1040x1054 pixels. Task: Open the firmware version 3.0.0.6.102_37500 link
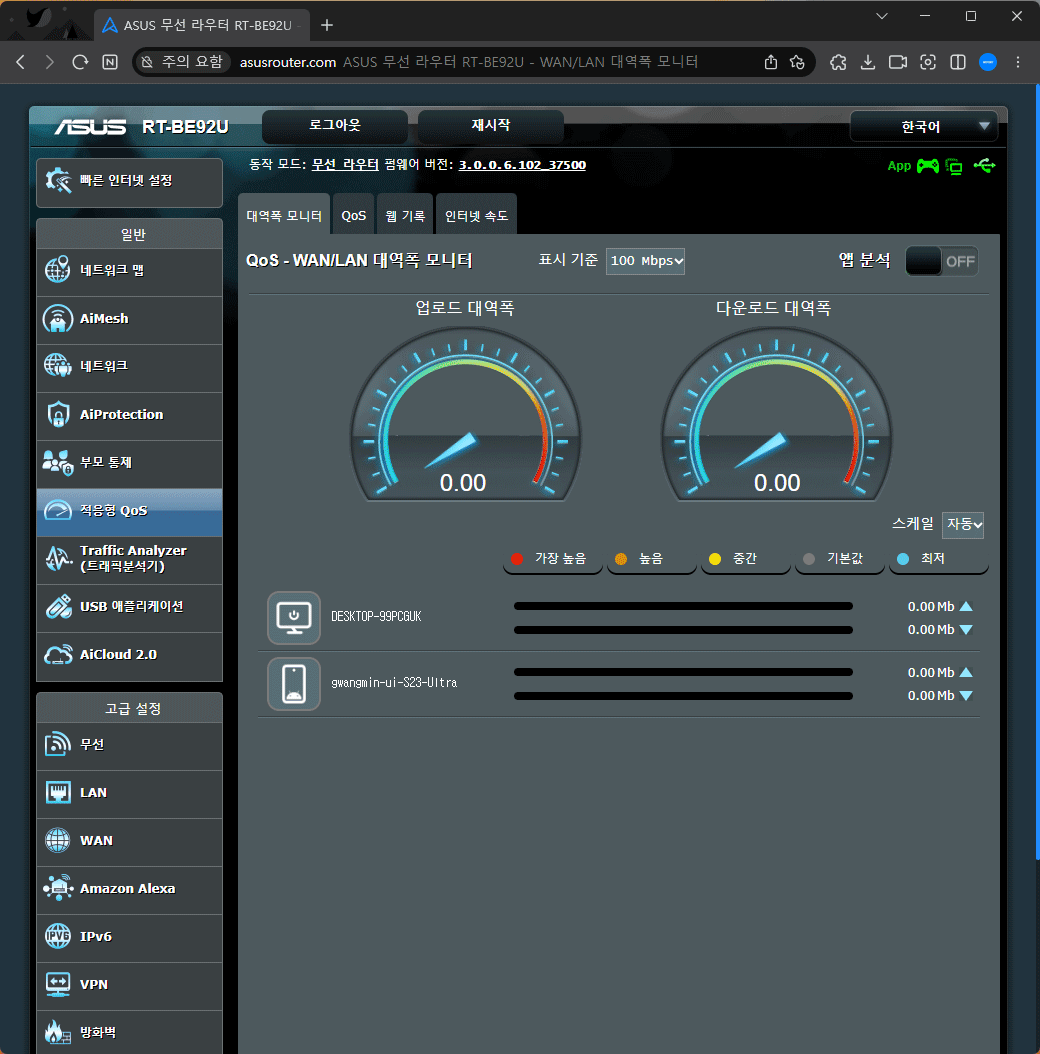pyautogui.click(x=522, y=165)
